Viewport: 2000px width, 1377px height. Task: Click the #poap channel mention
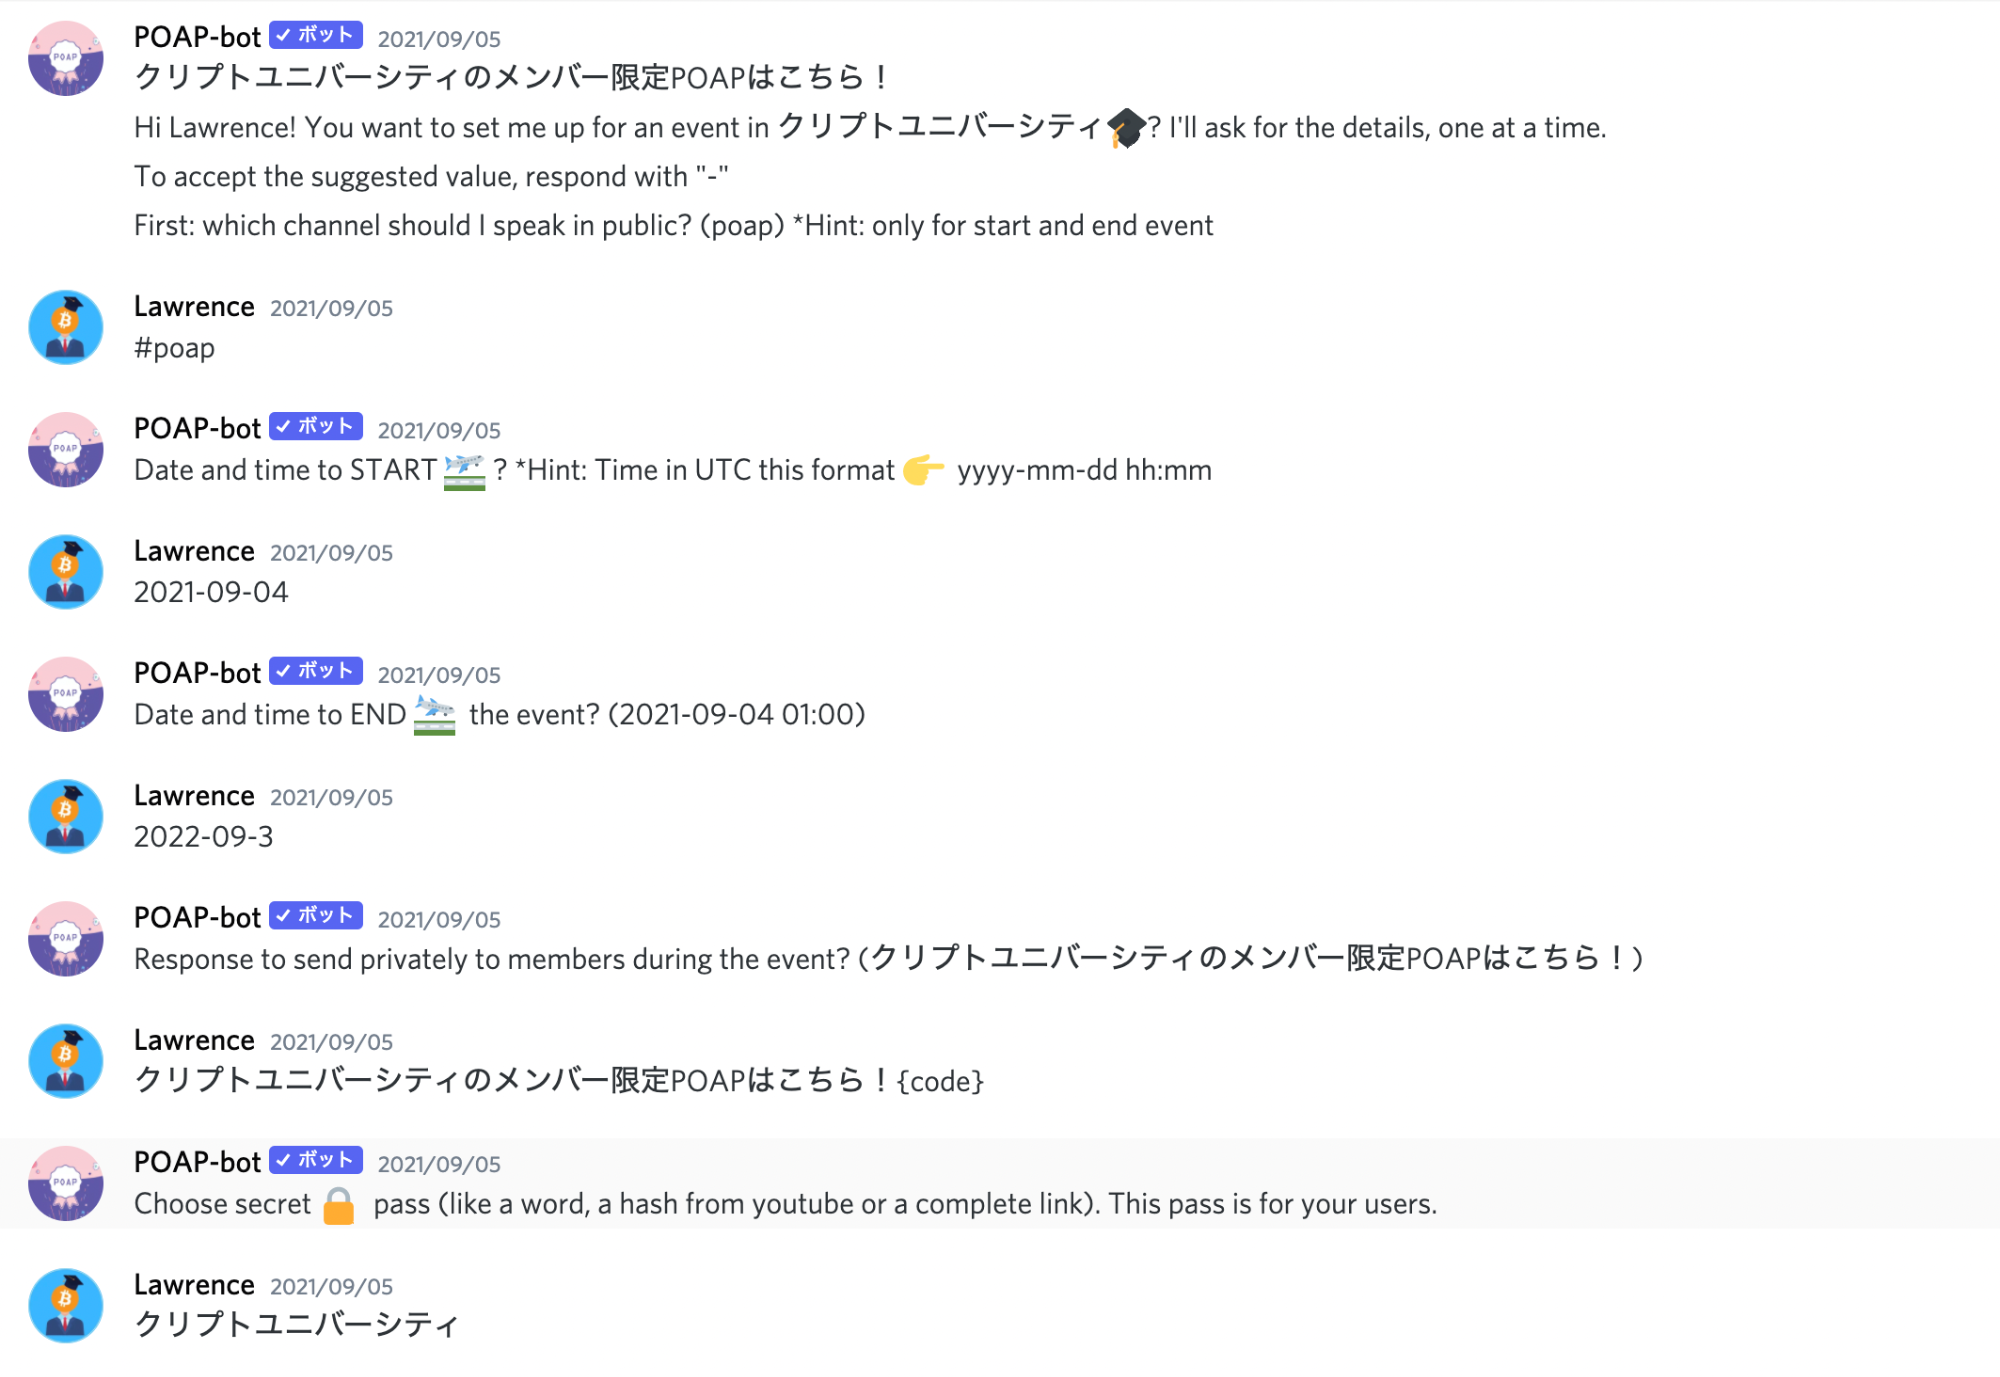174,348
